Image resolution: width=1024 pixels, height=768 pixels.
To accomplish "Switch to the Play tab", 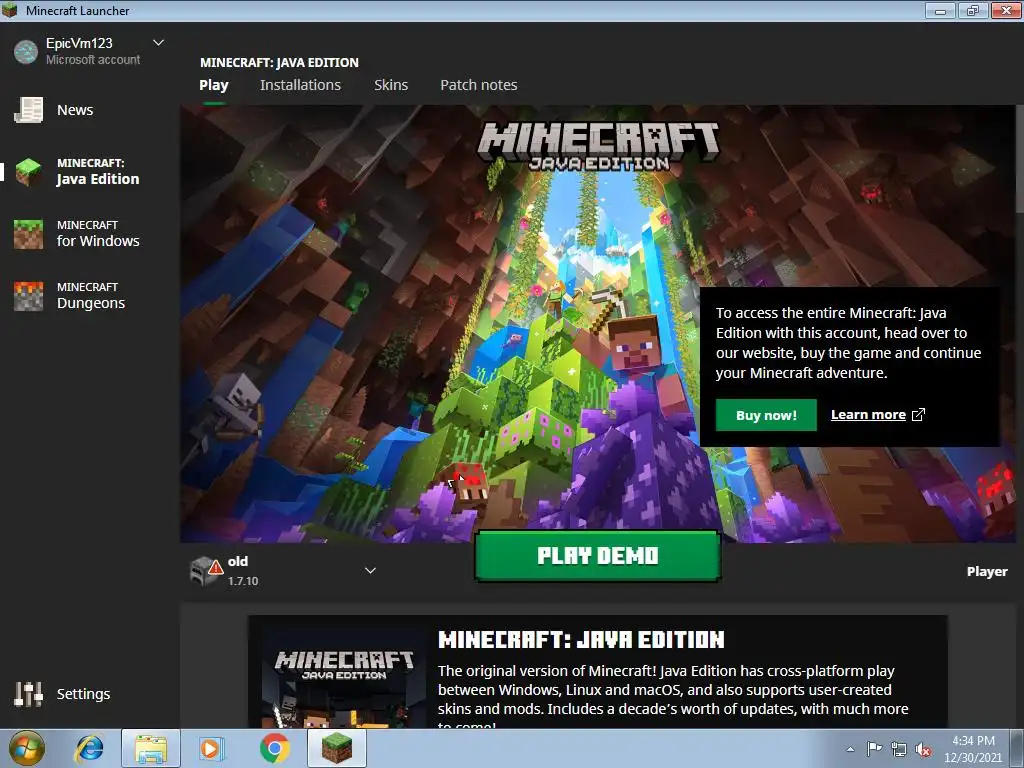I will click(x=214, y=85).
